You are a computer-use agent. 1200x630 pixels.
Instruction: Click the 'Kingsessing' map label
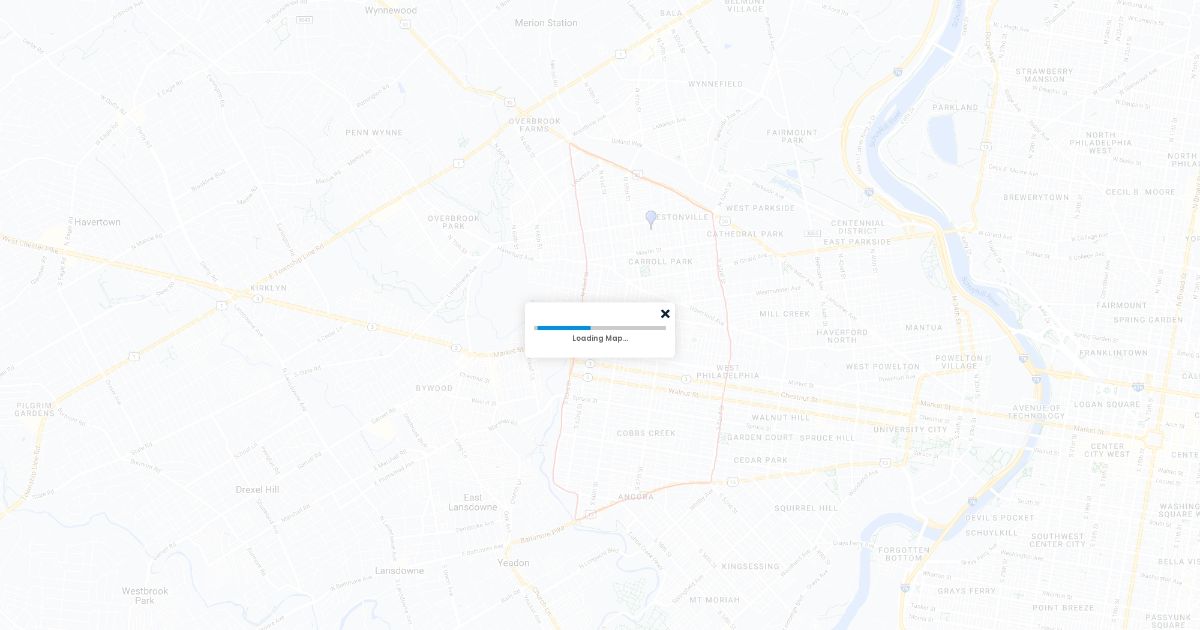click(750, 566)
